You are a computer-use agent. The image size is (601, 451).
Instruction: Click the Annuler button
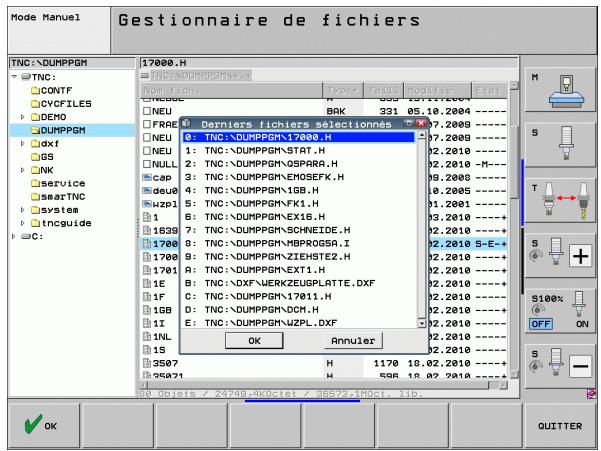pyautogui.click(x=353, y=341)
